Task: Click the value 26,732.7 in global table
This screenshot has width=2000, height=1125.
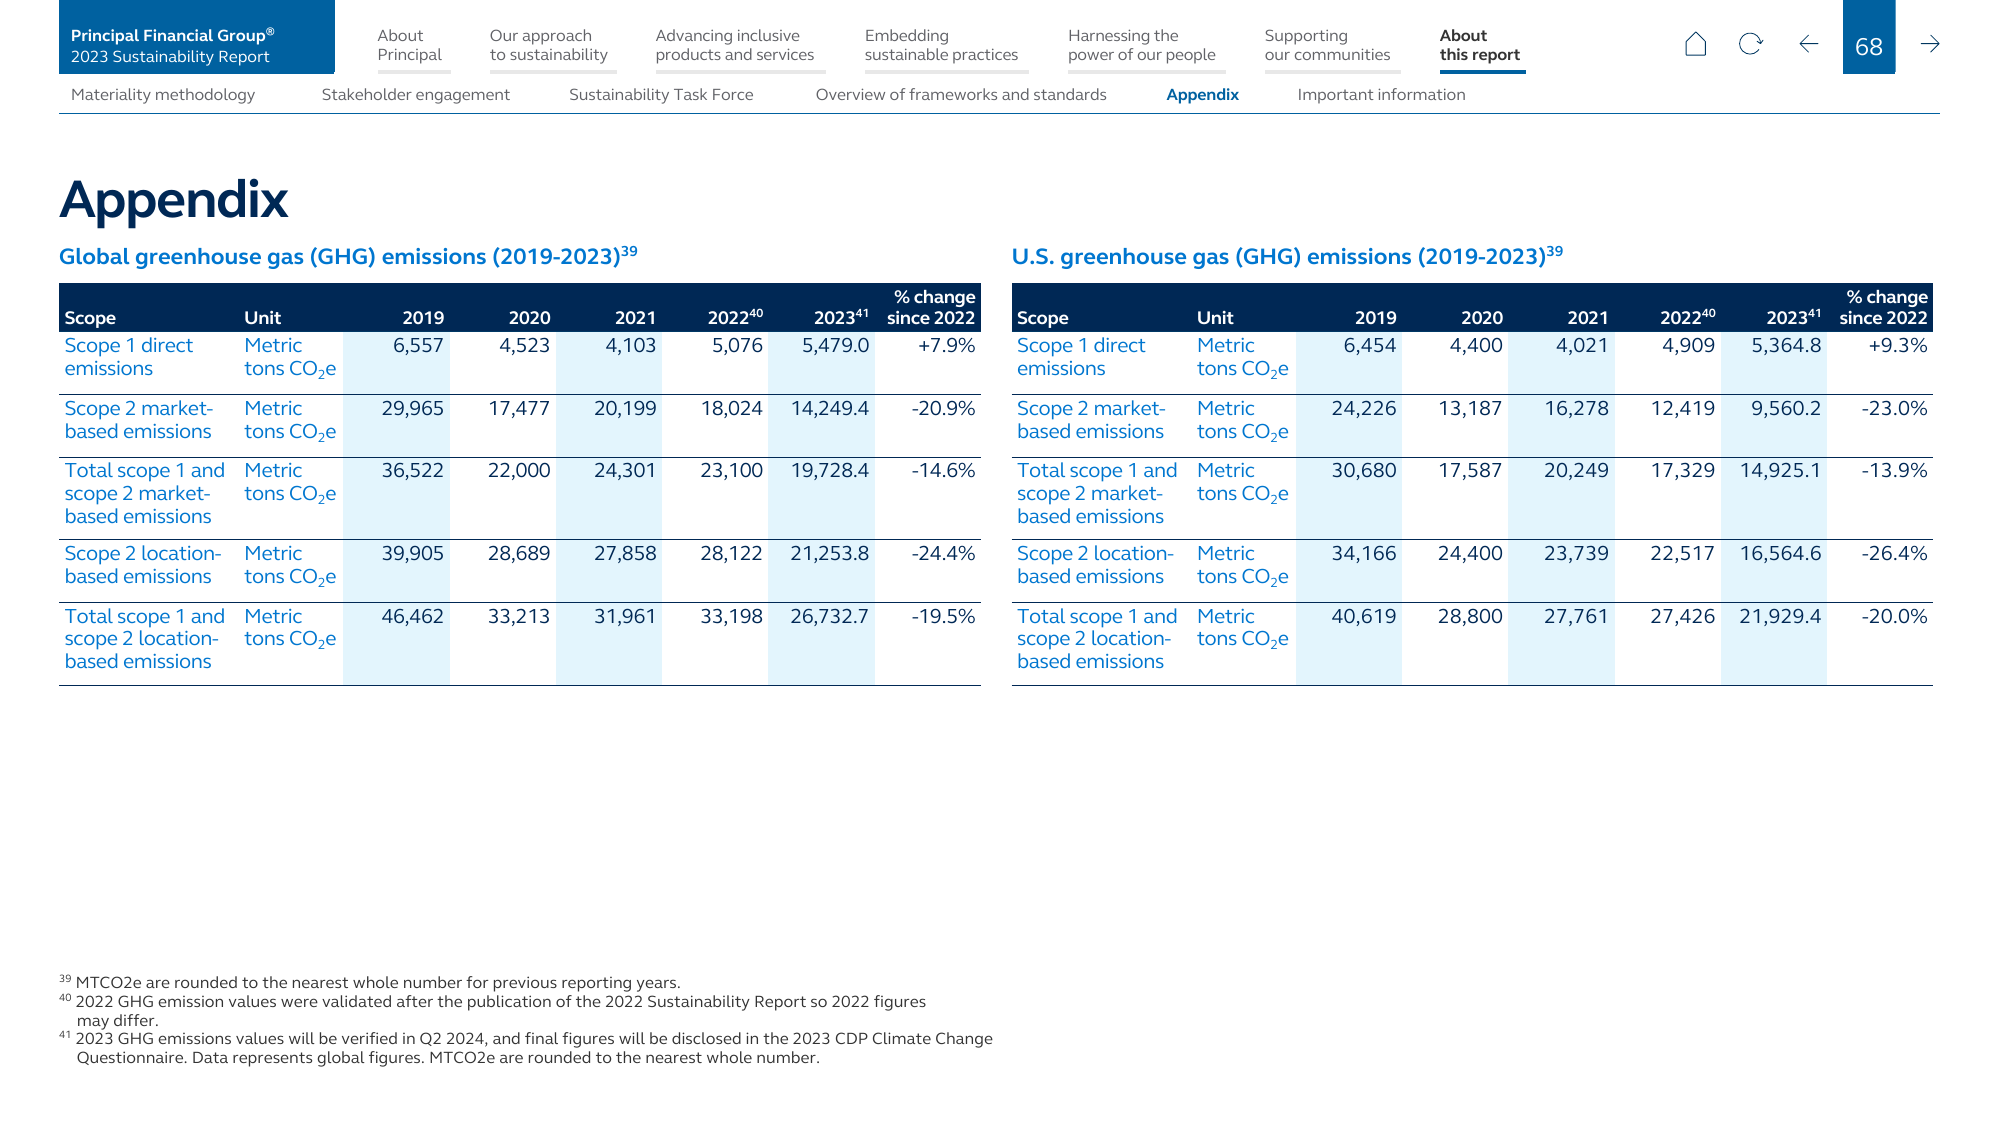Action: [829, 617]
